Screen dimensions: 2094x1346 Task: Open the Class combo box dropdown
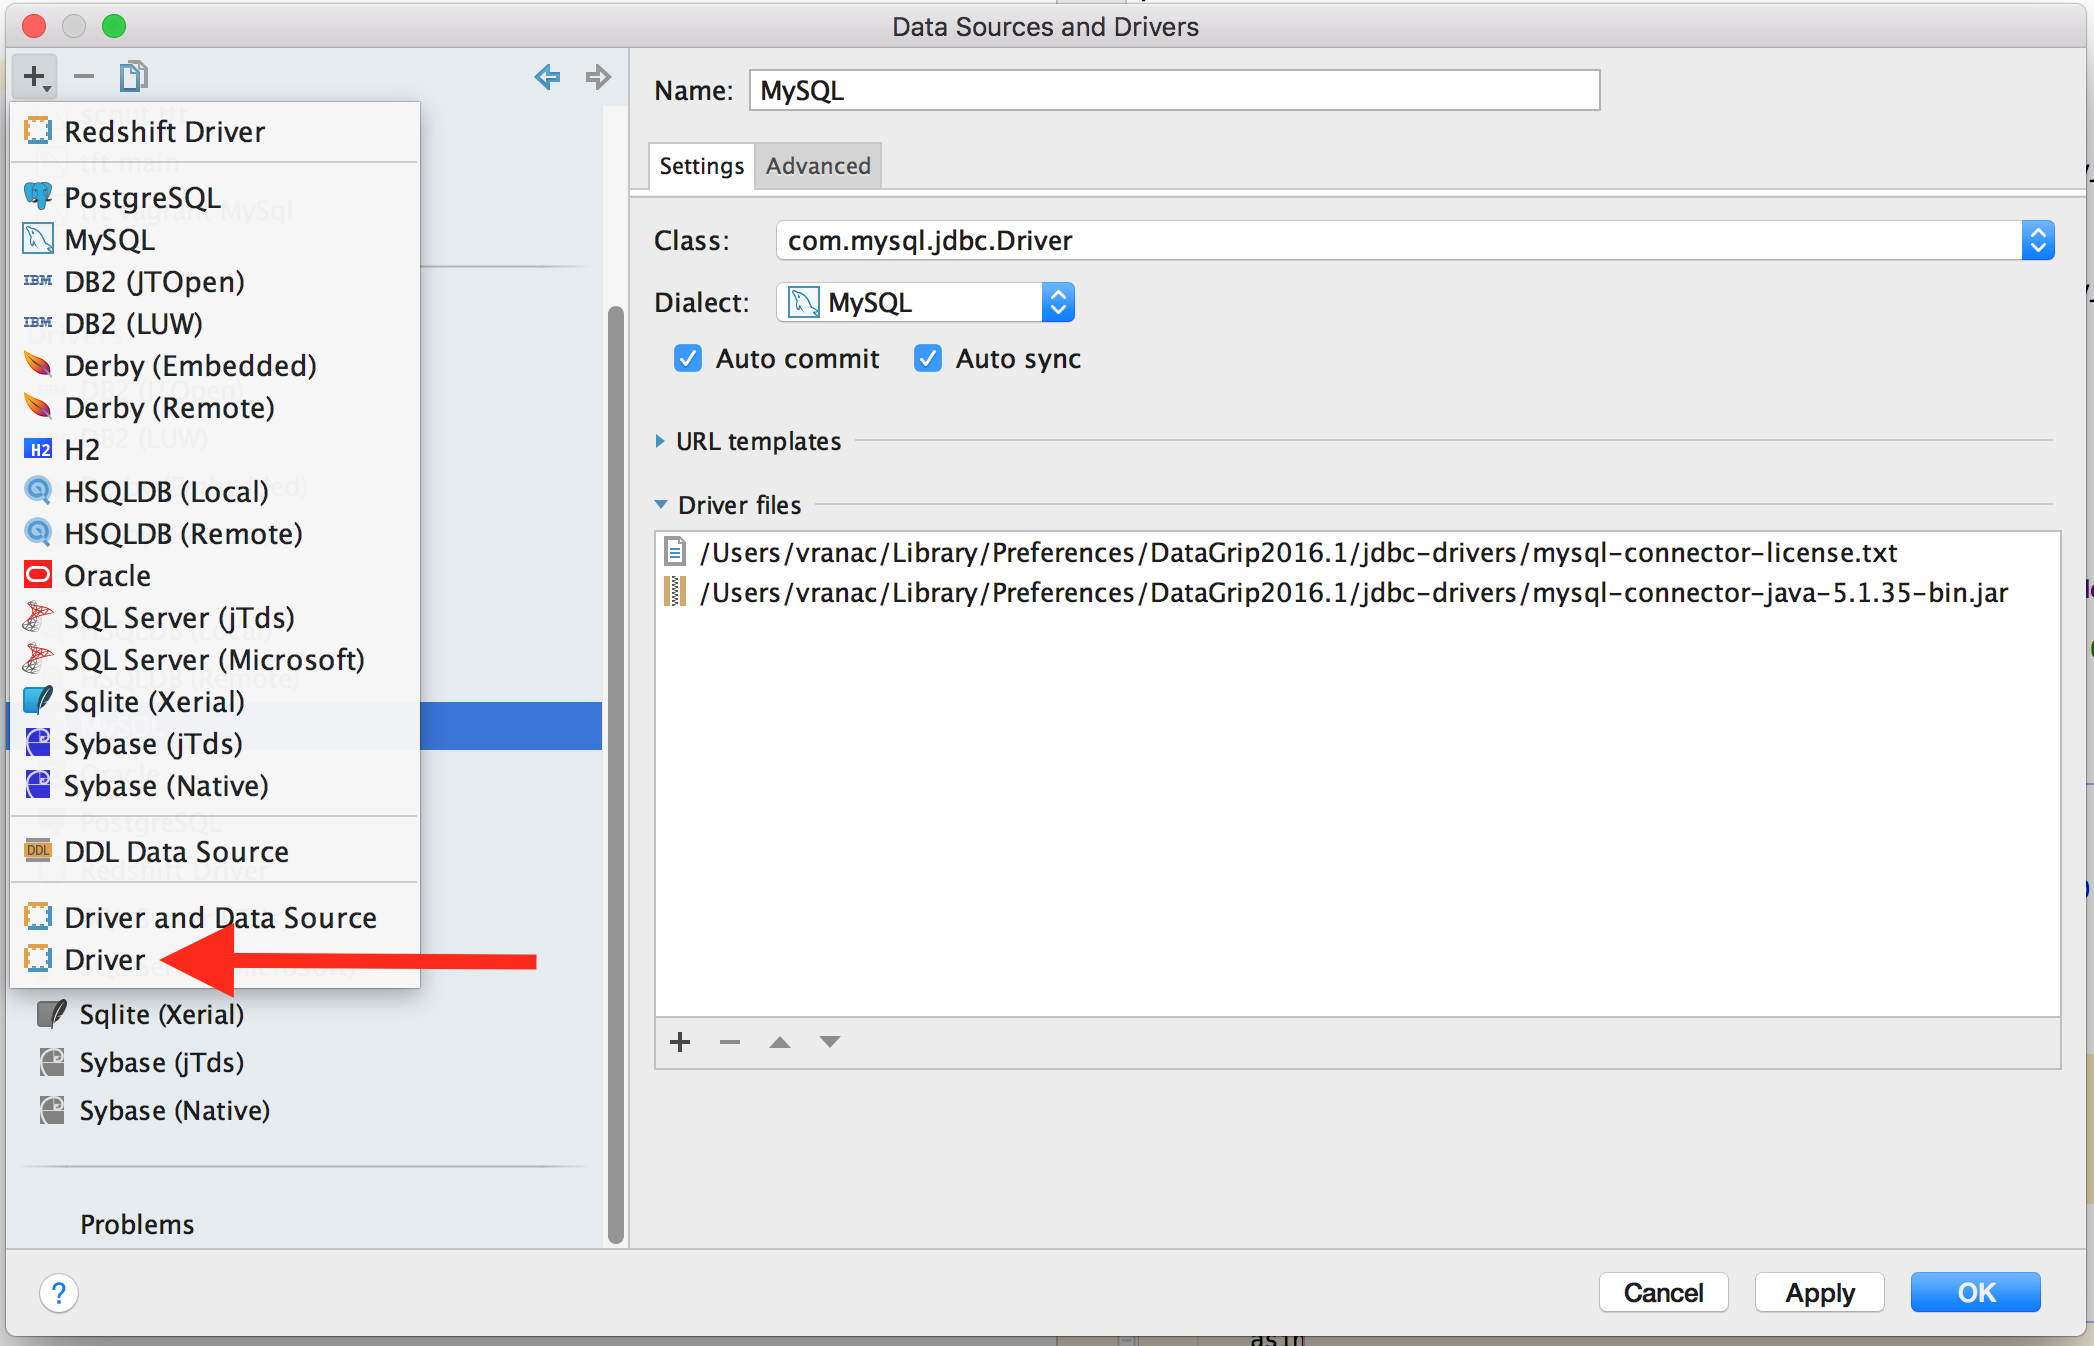point(2038,240)
